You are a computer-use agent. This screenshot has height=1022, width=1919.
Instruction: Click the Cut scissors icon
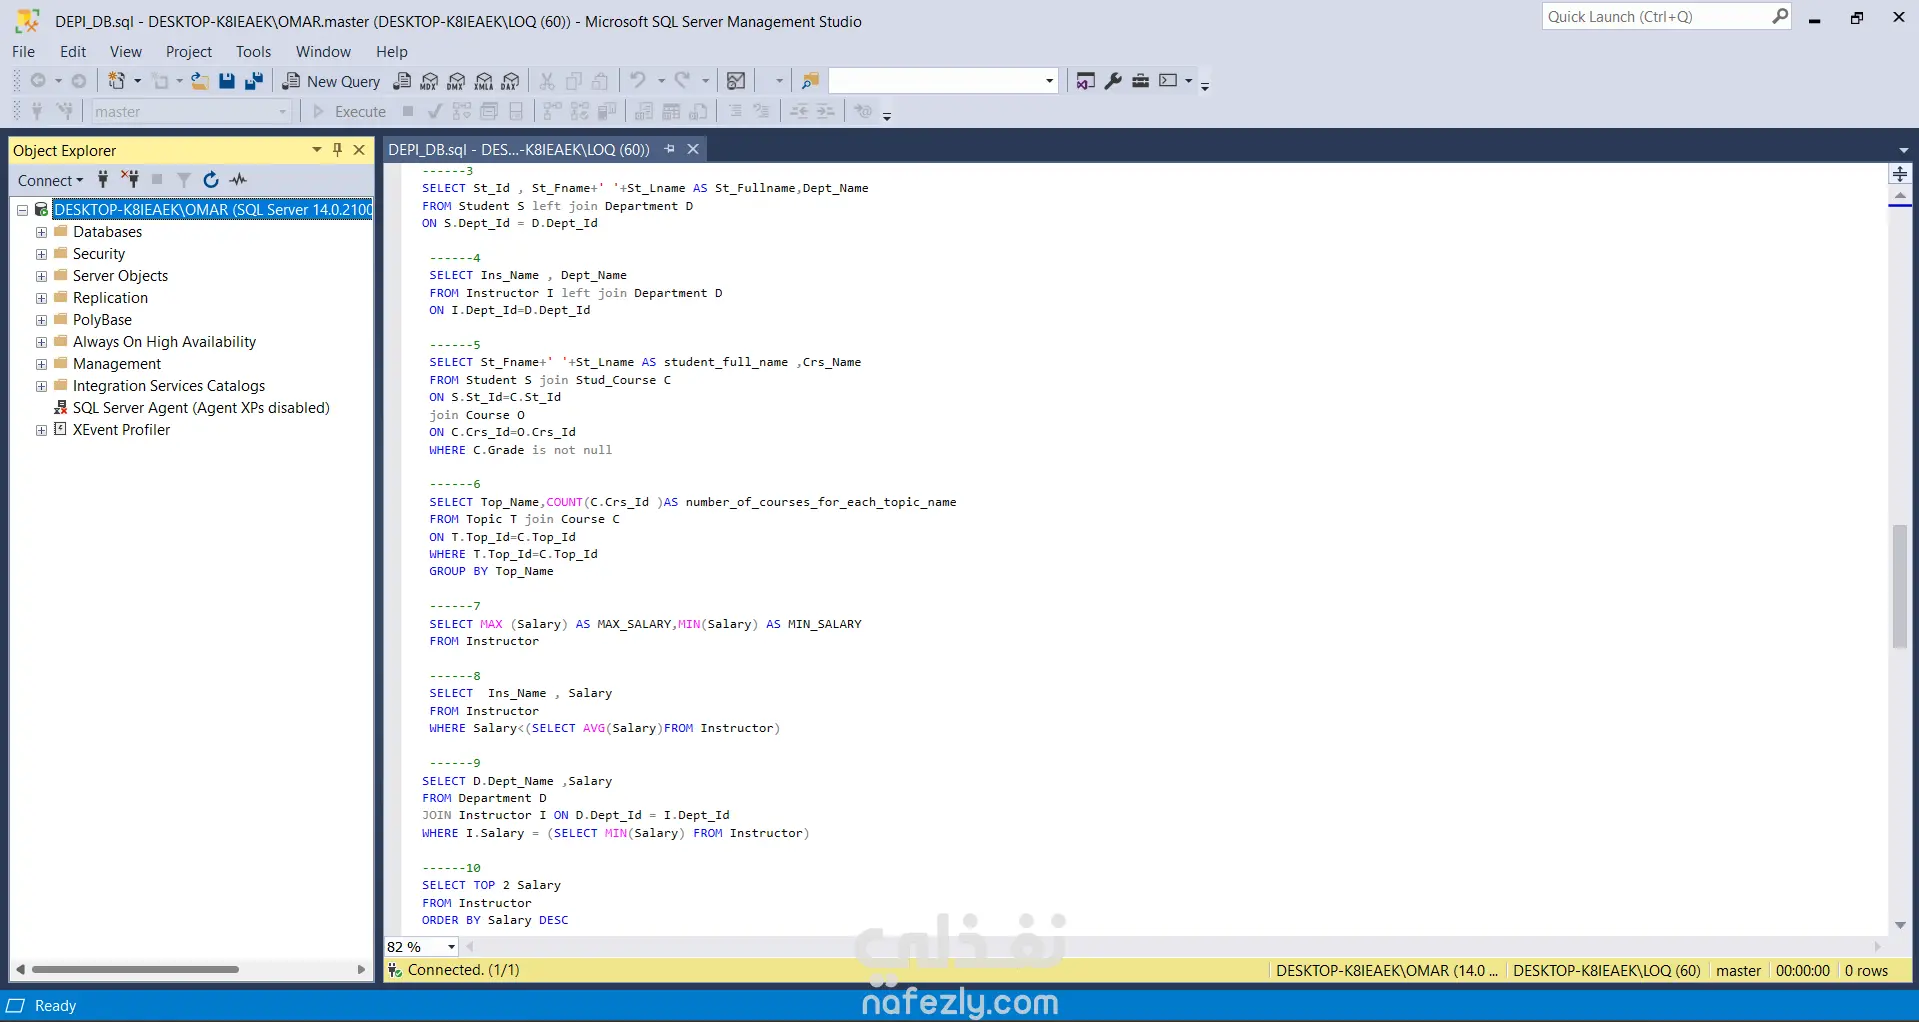(x=547, y=81)
